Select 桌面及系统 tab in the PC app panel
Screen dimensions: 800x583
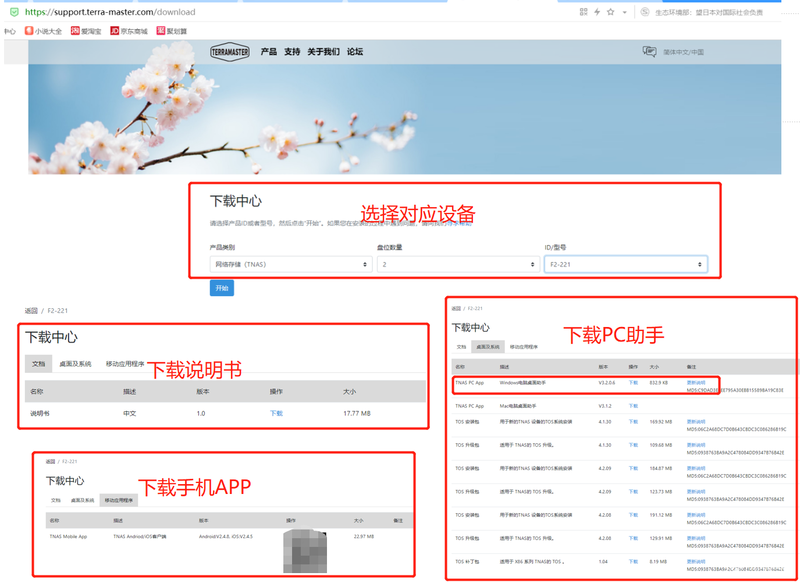pos(488,346)
